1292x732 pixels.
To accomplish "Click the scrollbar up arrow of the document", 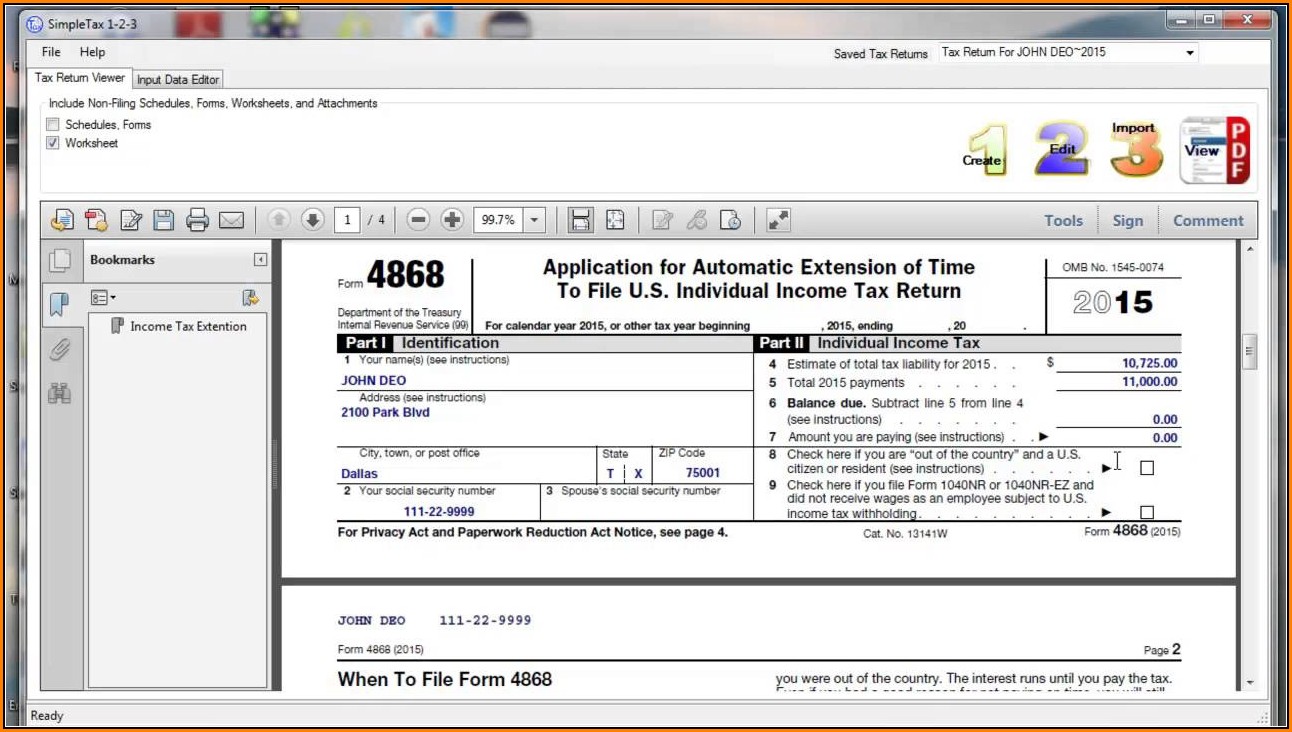I will [x=1249, y=247].
